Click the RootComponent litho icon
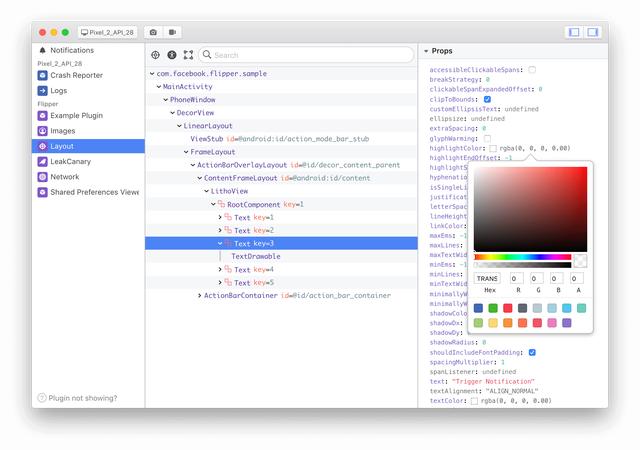 (x=221, y=203)
